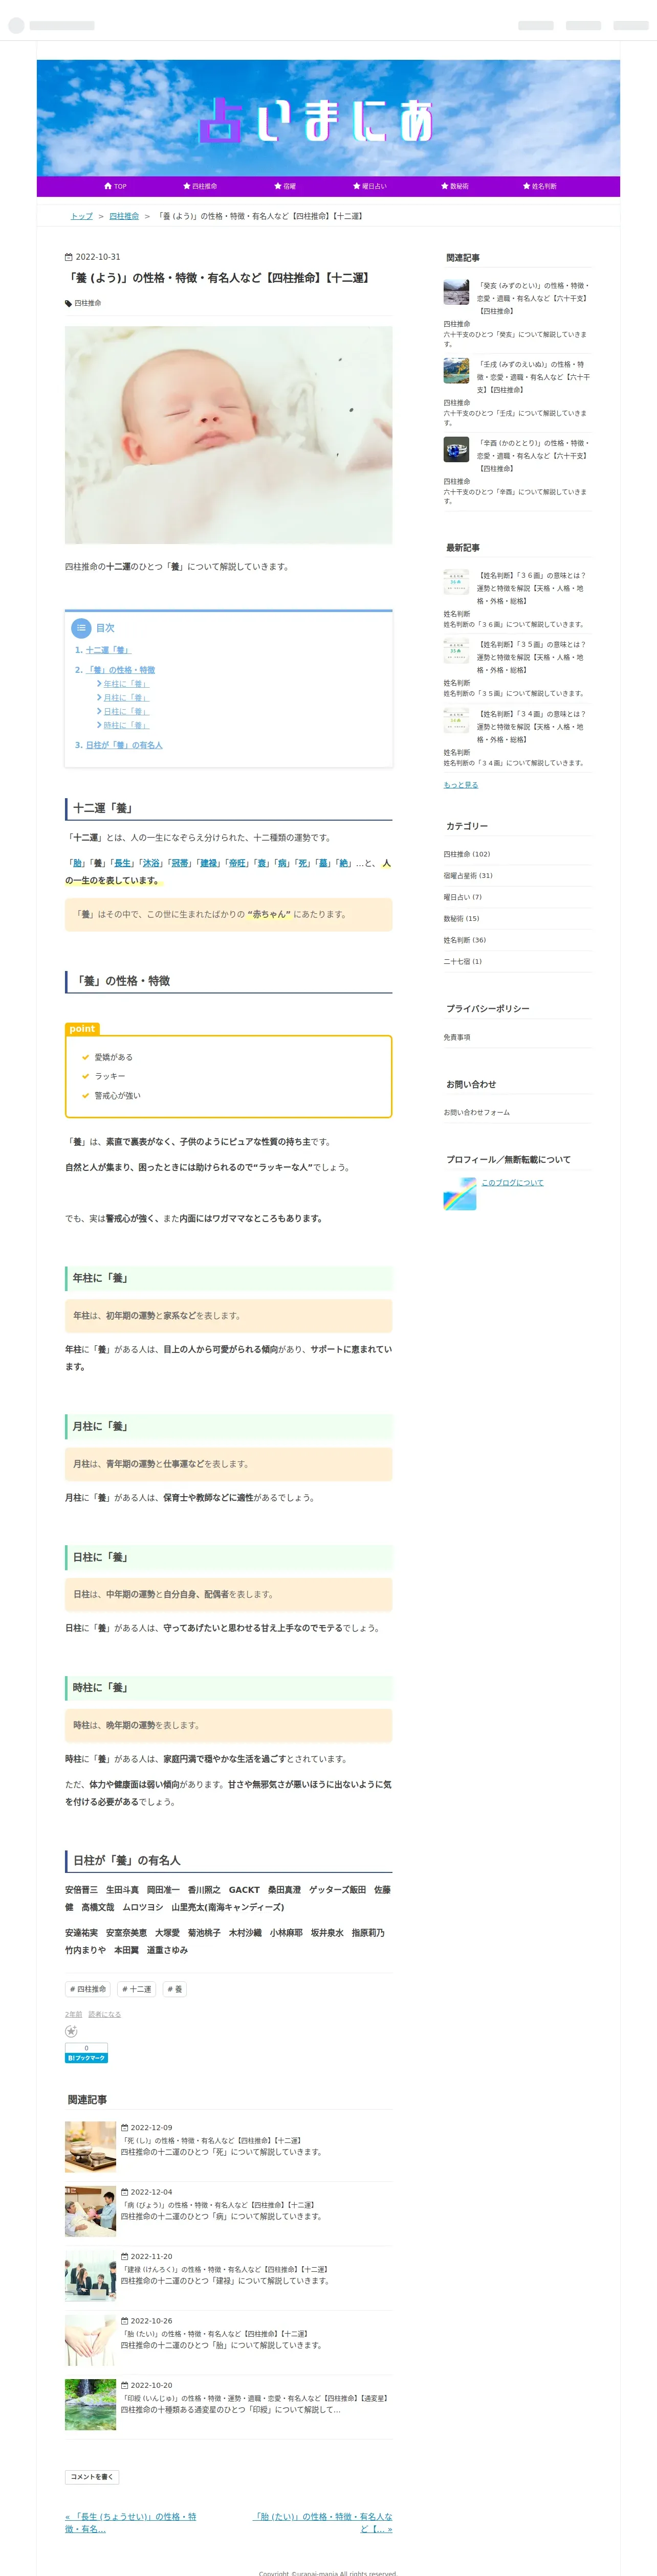Click the 読者になる subscribe link
The height and width of the screenshot is (2576, 657).
pyautogui.click(x=104, y=2014)
